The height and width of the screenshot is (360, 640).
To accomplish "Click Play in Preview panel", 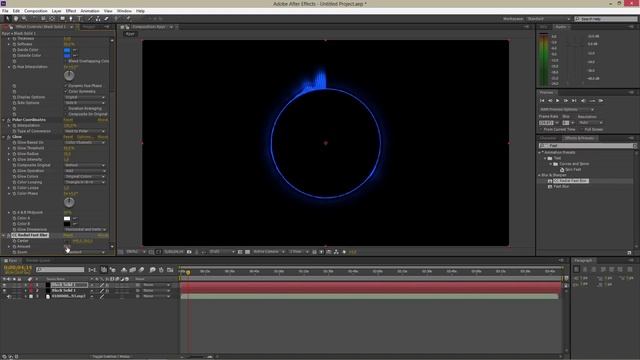I will pos(558,100).
